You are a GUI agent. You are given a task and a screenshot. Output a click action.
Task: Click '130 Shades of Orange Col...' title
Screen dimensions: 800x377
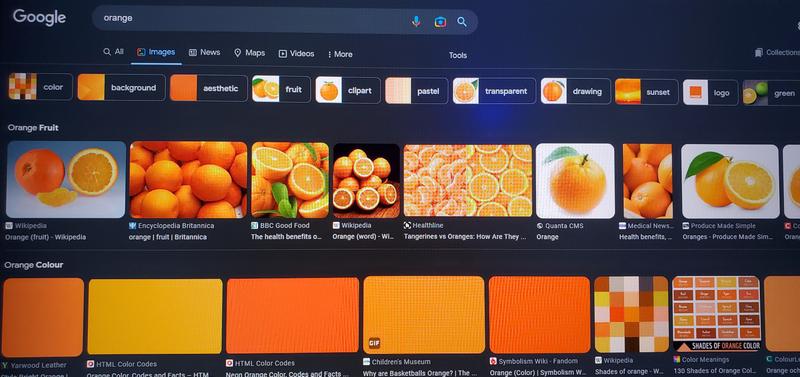click(x=715, y=371)
